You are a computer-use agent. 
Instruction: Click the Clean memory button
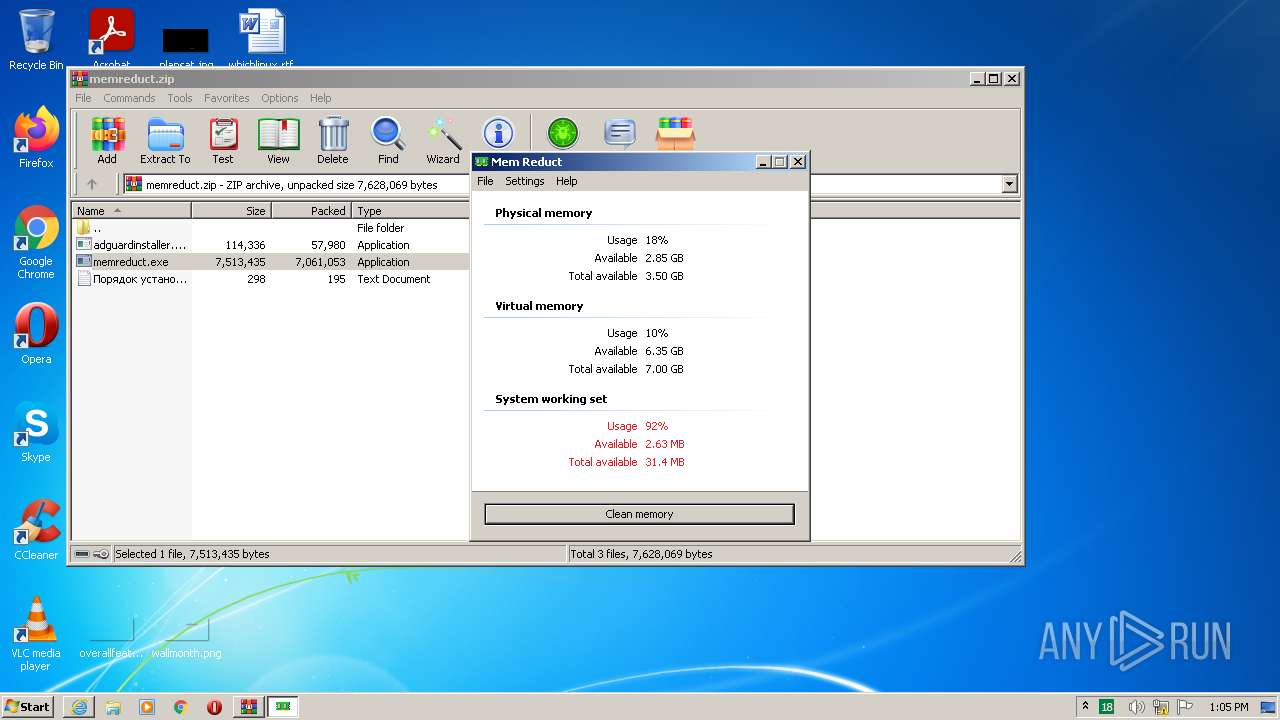click(x=639, y=514)
